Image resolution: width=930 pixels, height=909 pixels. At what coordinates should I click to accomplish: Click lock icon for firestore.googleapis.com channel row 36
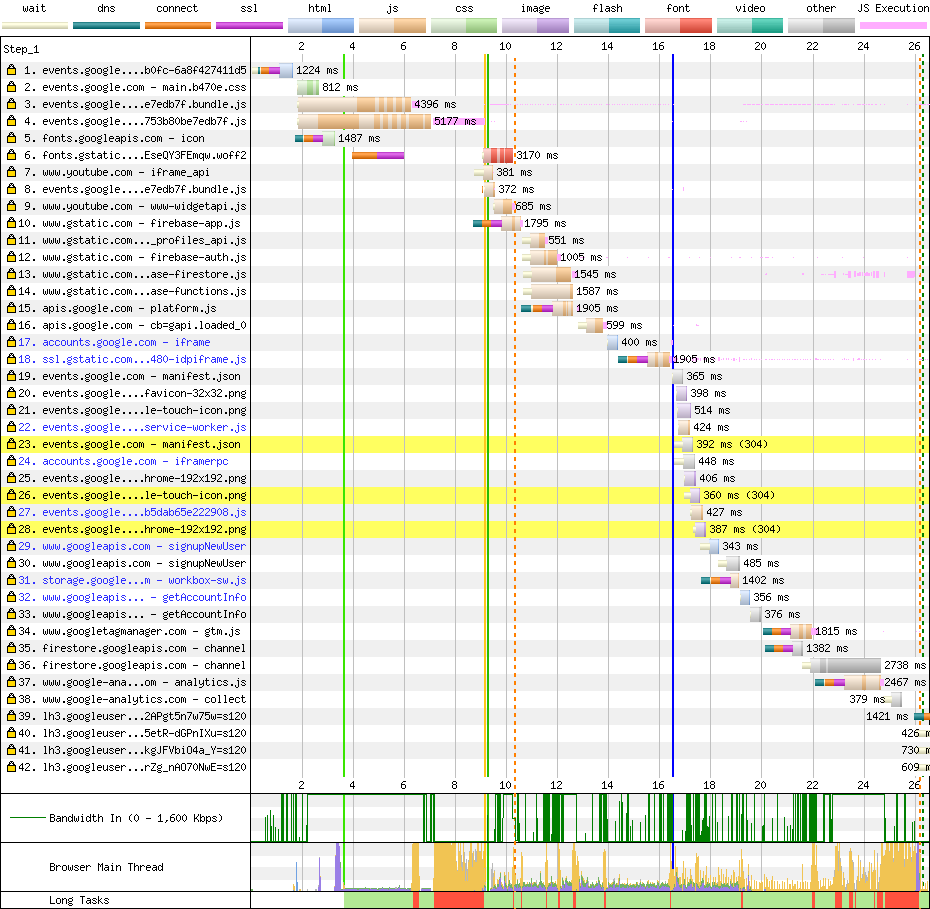click(x=12, y=665)
